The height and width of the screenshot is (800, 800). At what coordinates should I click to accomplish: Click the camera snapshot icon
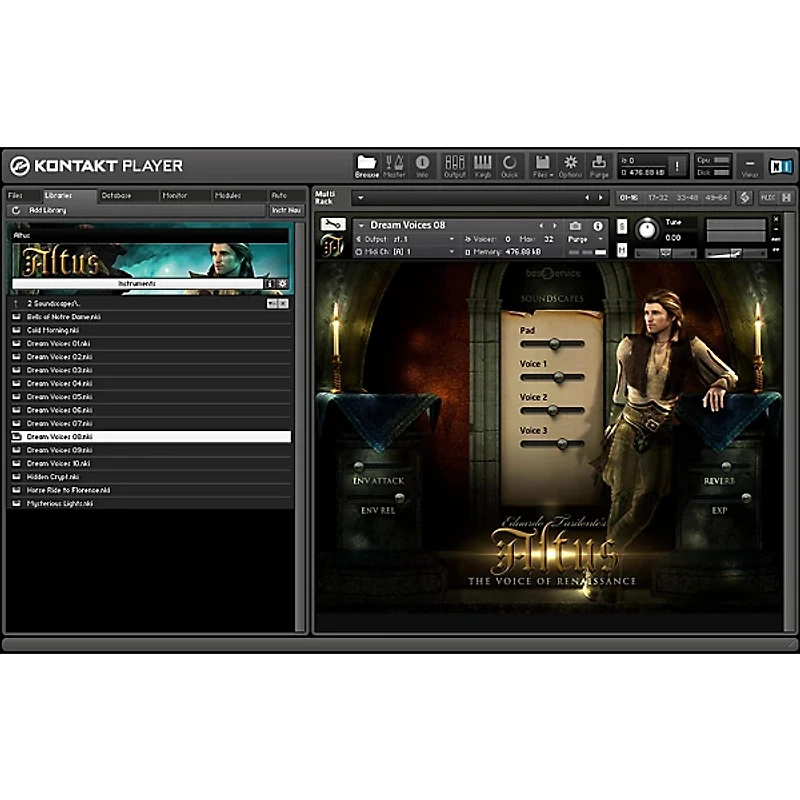click(x=575, y=226)
